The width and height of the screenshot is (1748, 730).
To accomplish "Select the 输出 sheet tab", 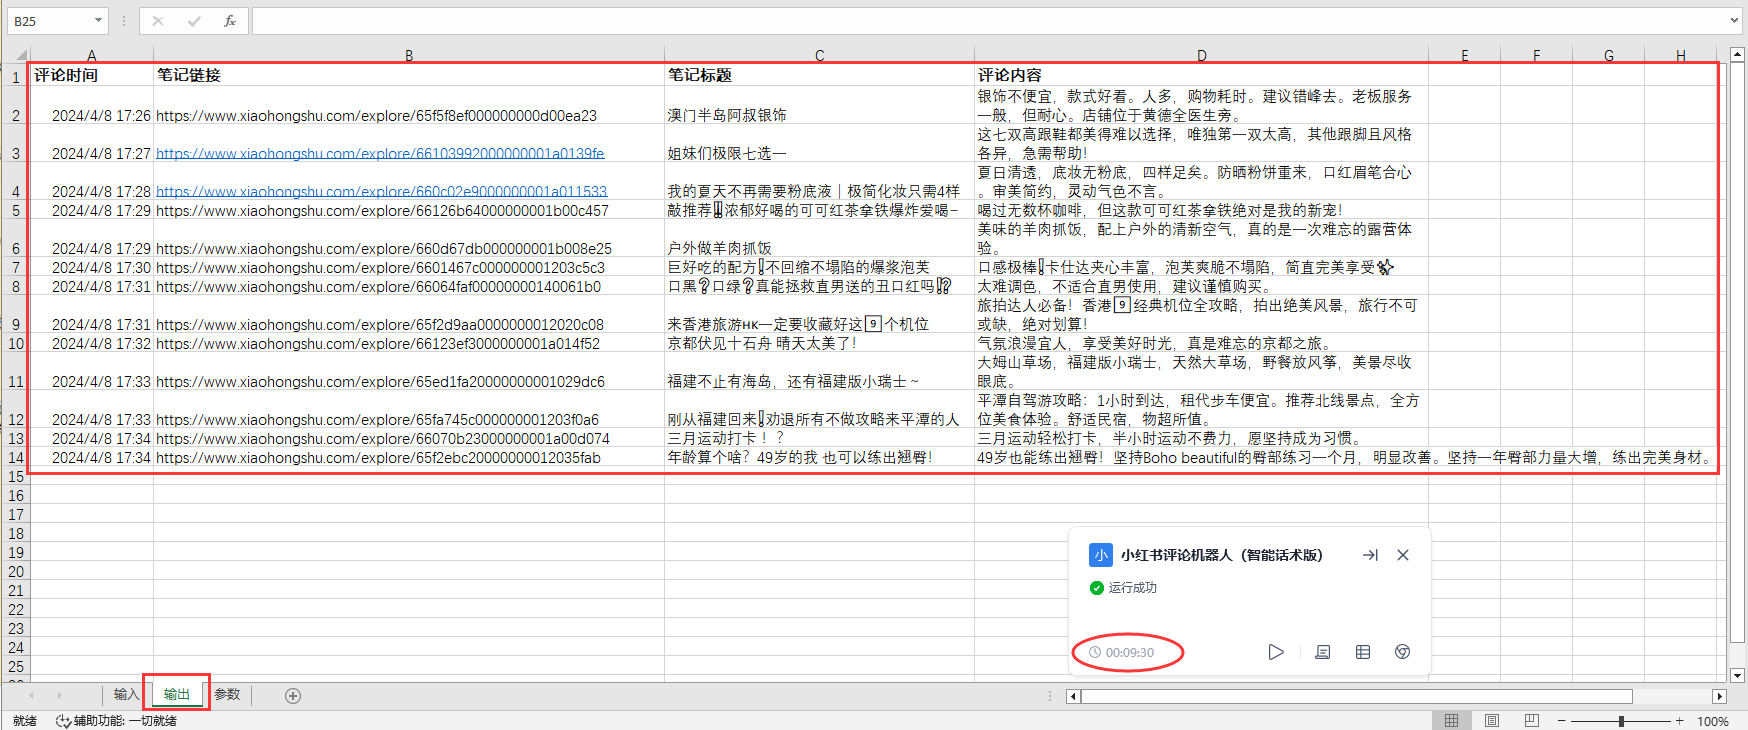I will (176, 694).
